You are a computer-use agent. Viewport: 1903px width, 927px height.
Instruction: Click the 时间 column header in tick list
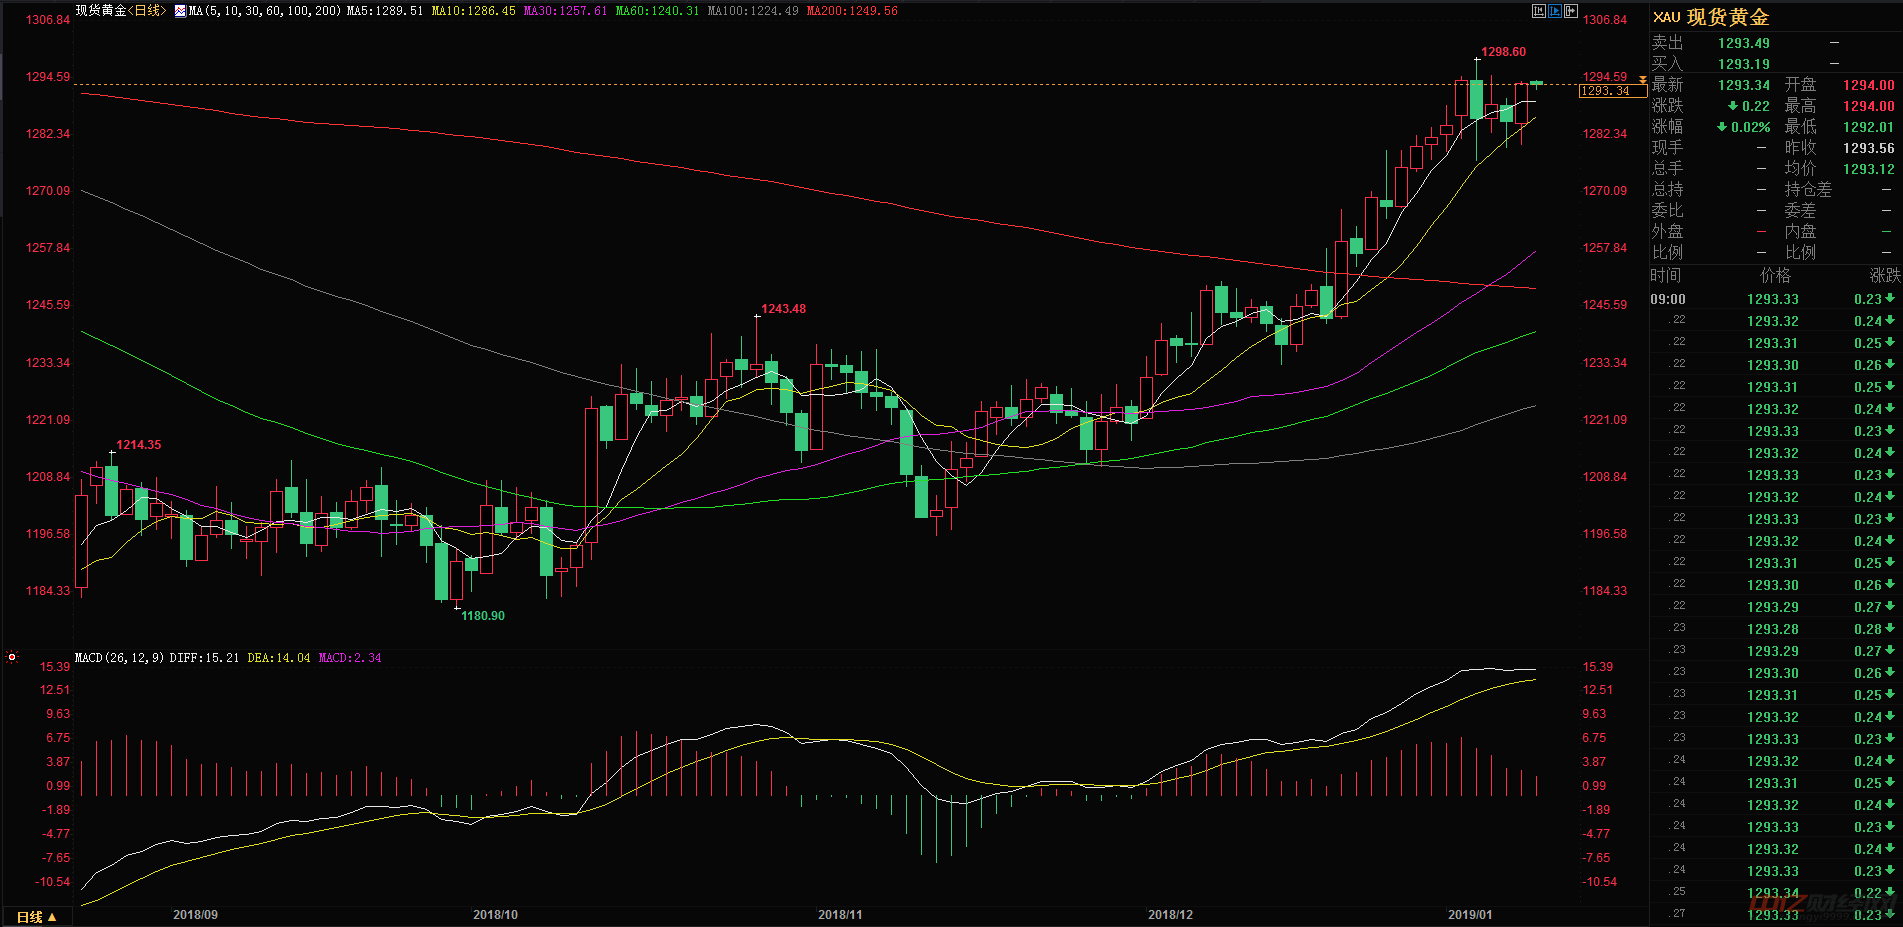(1666, 276)
